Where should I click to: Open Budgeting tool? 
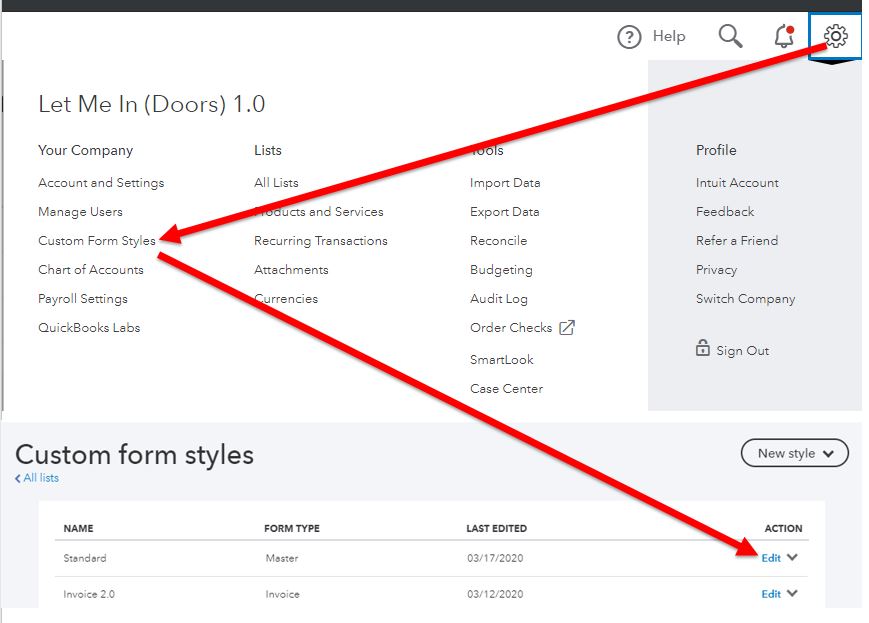click(x=501, y=270)
